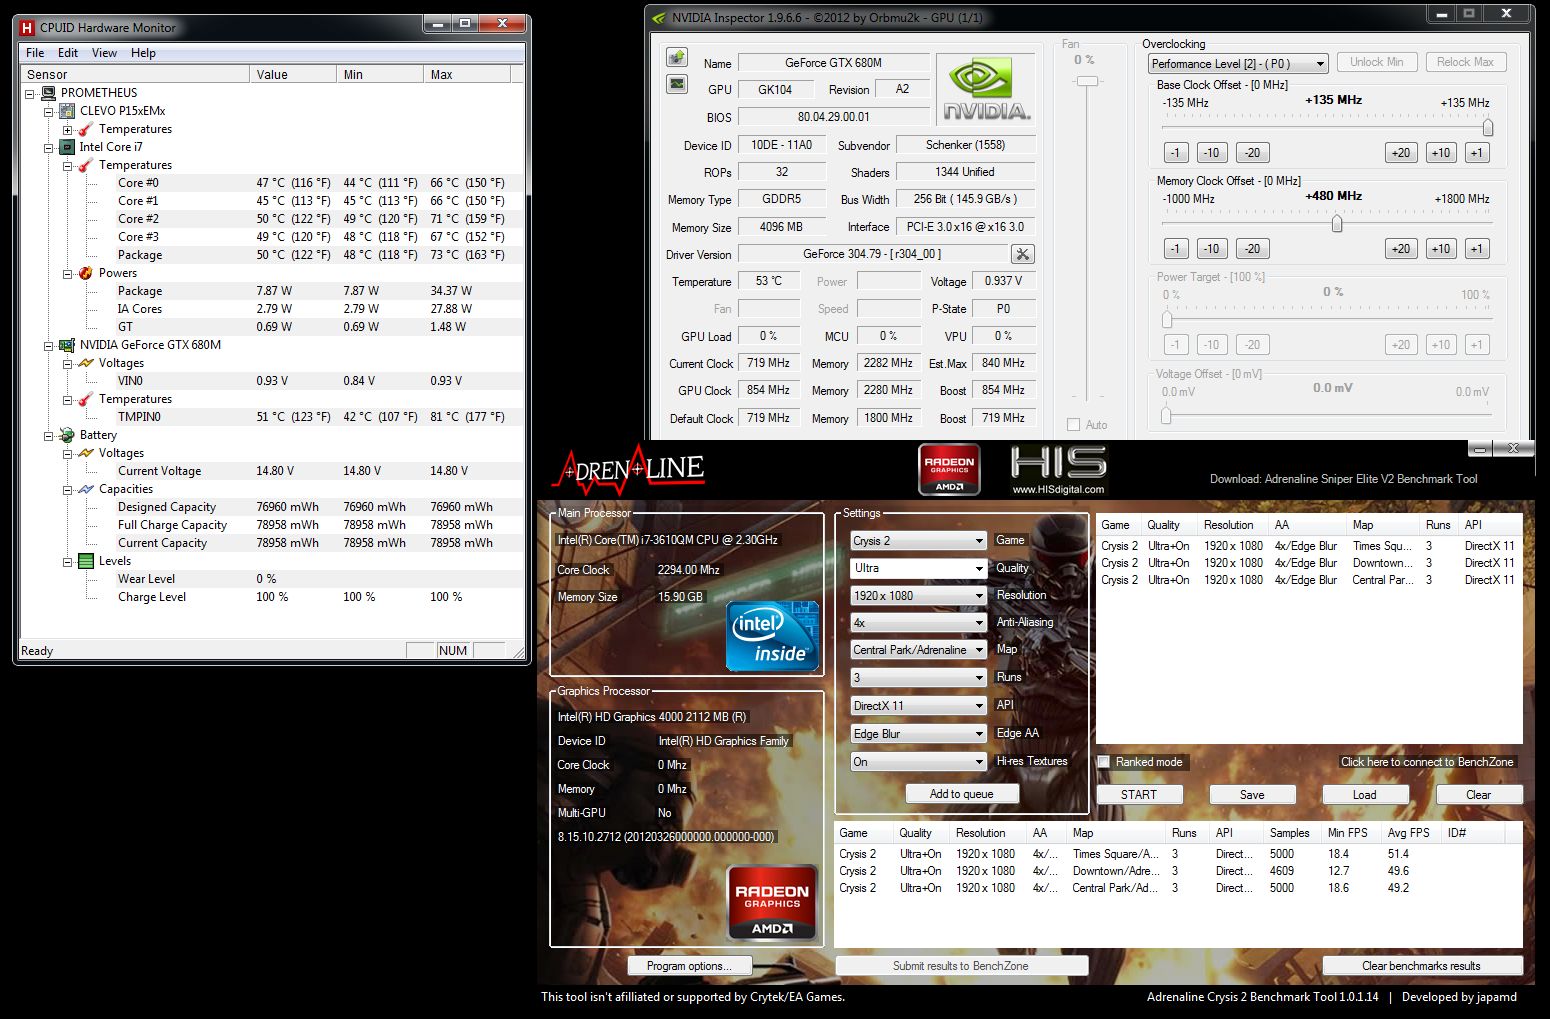Click the Max column header in Hardware Monitor

point(467,74)
